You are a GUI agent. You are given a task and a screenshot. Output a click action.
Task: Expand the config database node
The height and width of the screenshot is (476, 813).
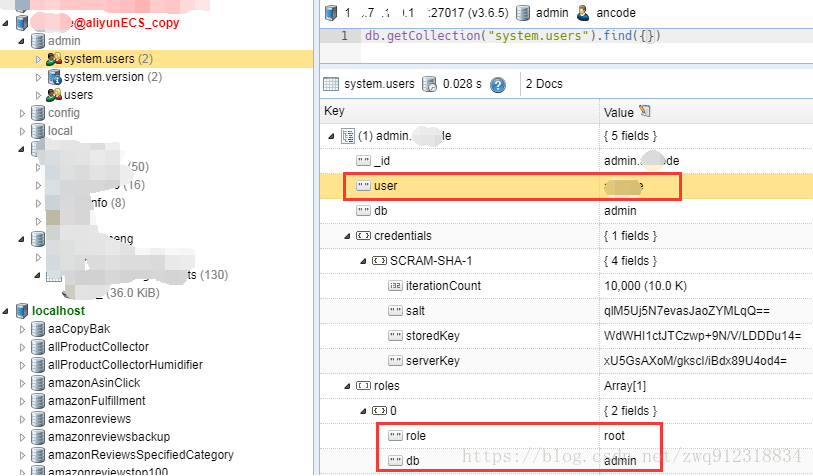tap(23, 113)
